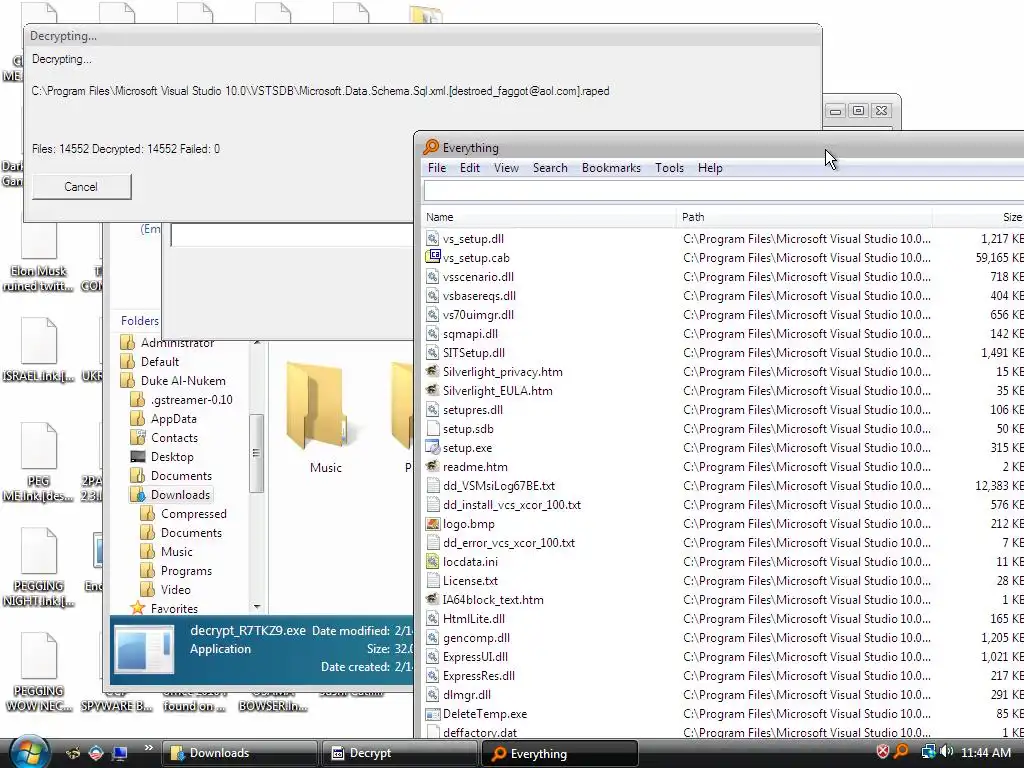
Task: Select the SITSetup.dll file icon
Action: point(432,353)
